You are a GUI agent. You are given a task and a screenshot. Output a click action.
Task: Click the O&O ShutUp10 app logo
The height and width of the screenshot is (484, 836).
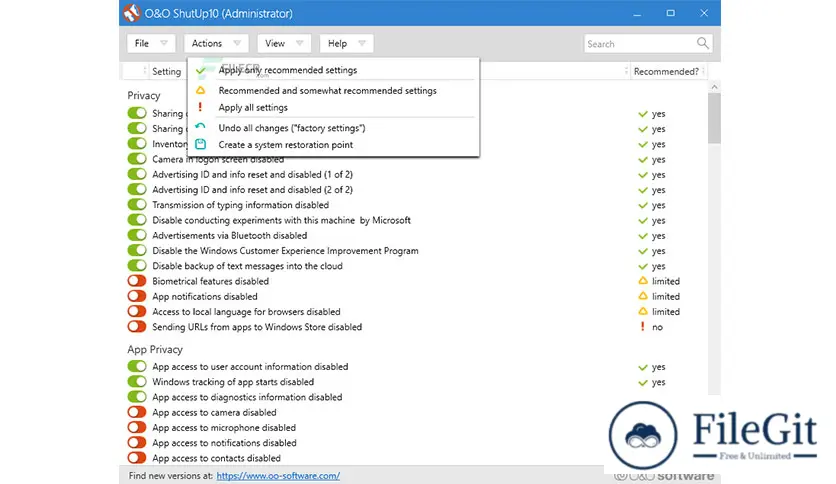tap(132, 13)
